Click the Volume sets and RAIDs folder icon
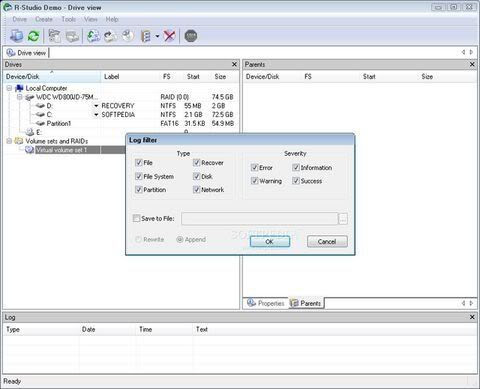 [x=19, y=141]
